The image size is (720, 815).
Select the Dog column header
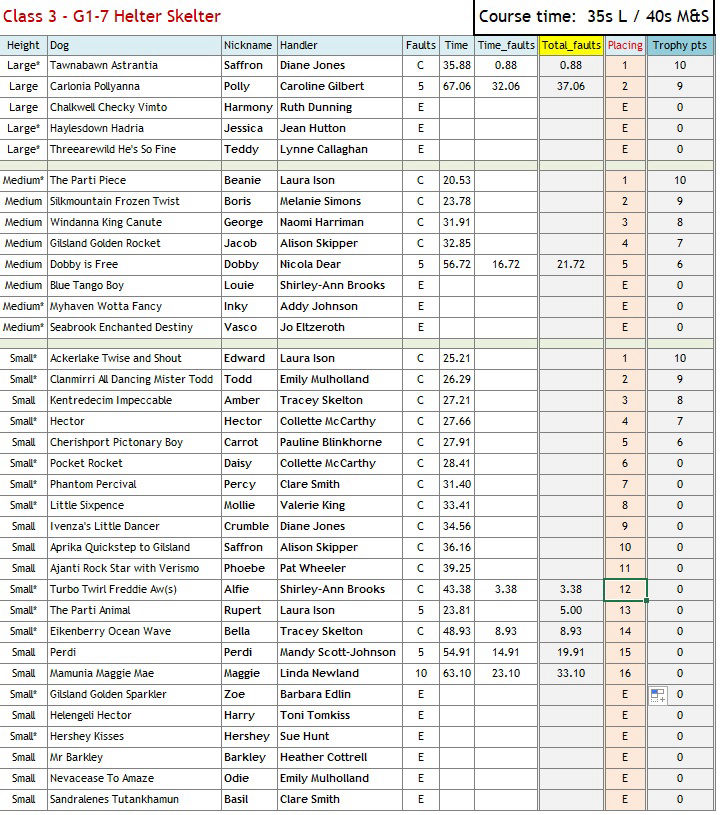(x=134, y=45)
